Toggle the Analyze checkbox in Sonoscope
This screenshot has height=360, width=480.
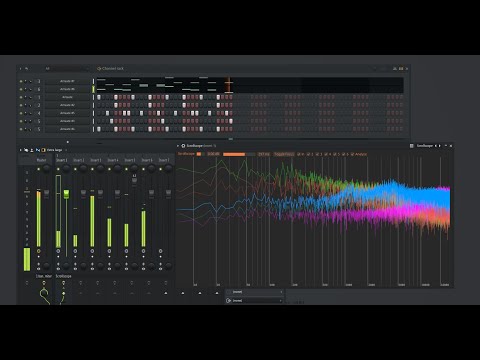(x=359, y=154)
